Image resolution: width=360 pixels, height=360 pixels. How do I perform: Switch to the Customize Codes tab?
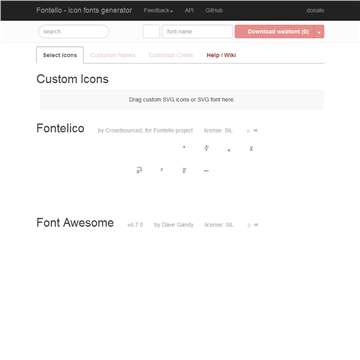pos(171,55)
